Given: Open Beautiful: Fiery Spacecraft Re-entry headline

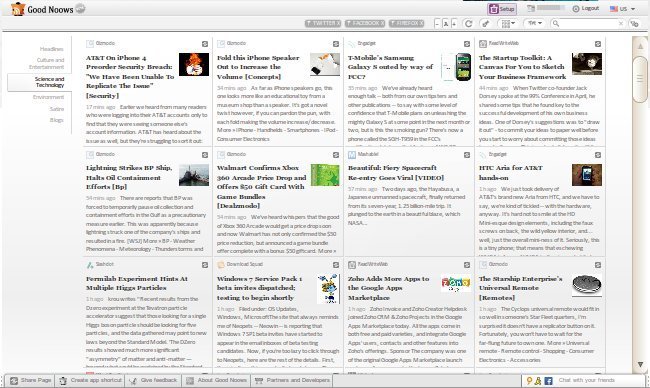Looking at the screenshot, I should click(x=396, y=173).
